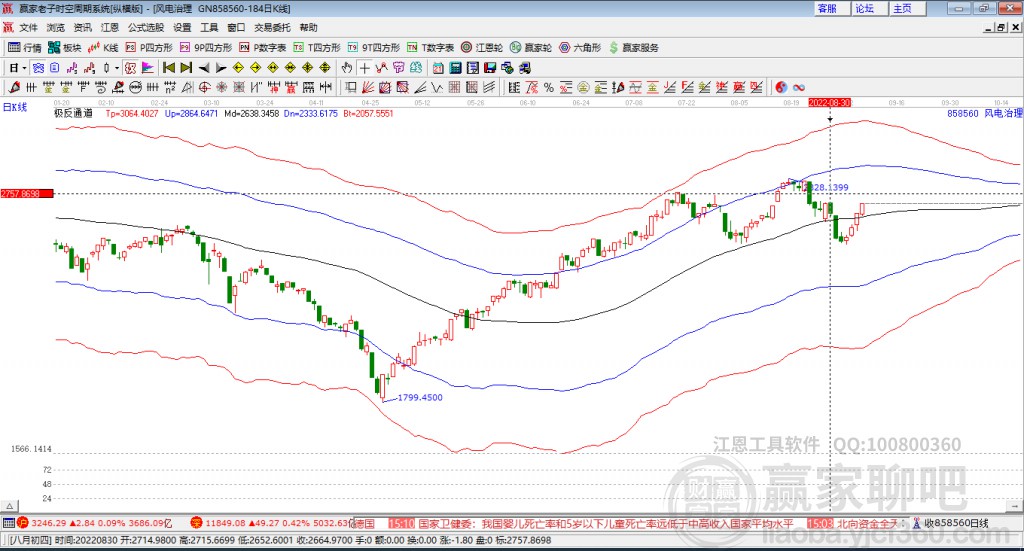Jump to the first bar icon
1024x551 pixels.
pyautogui.click(x=169, y=68)
